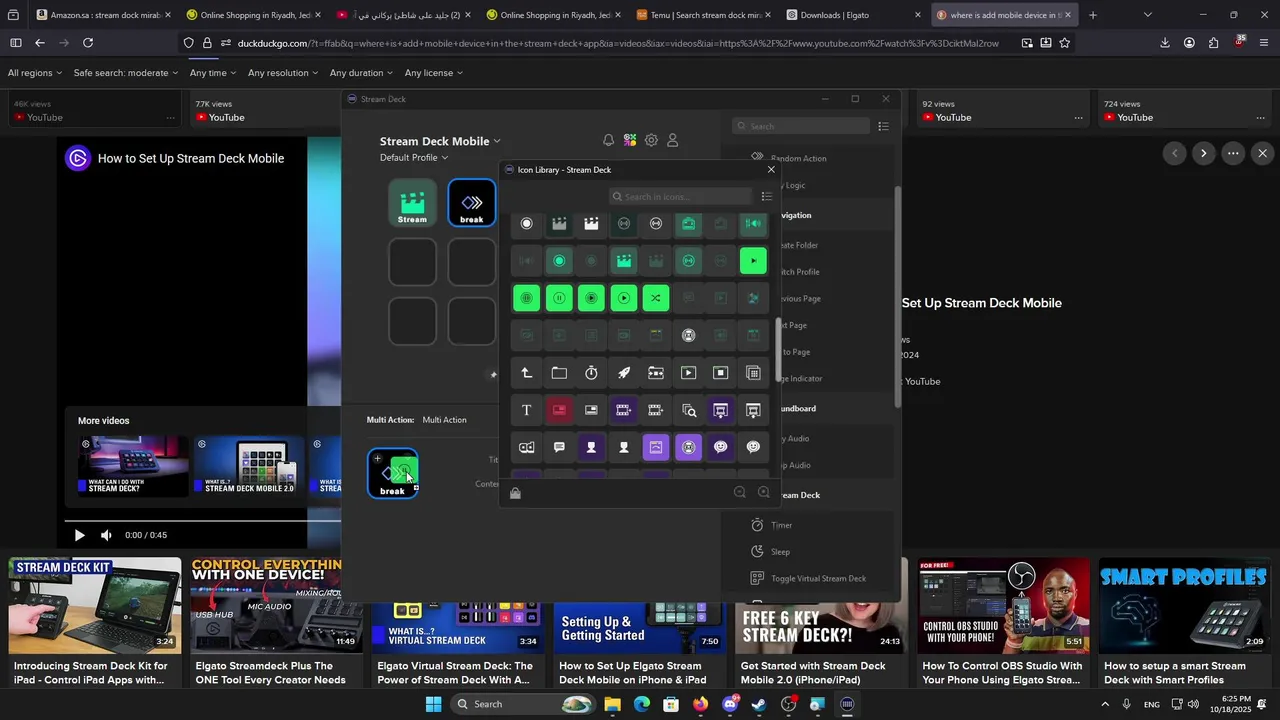
Task: Pick the folder icon in Icon Library
Action: (x=559, y=373)
